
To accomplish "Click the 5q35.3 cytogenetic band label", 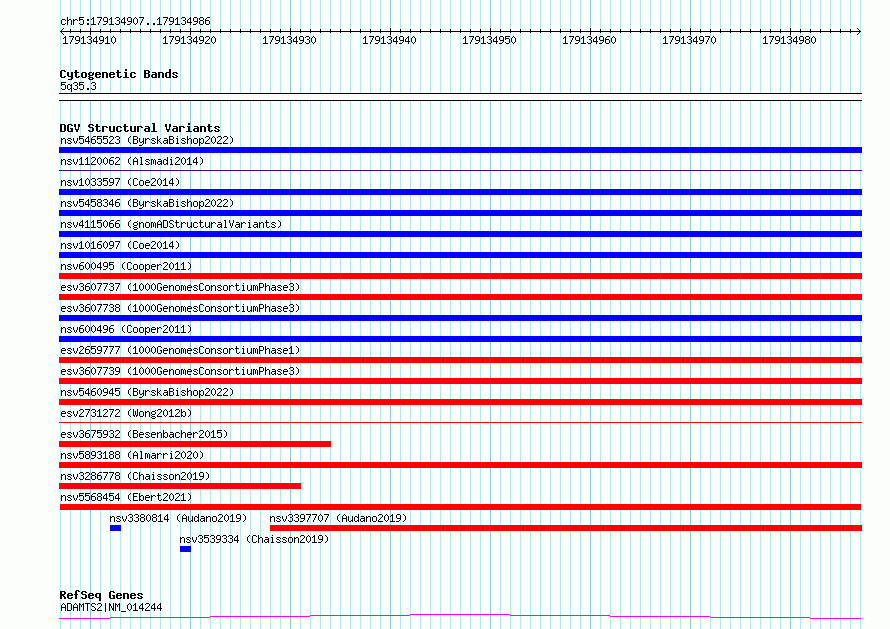I will 78,86.
